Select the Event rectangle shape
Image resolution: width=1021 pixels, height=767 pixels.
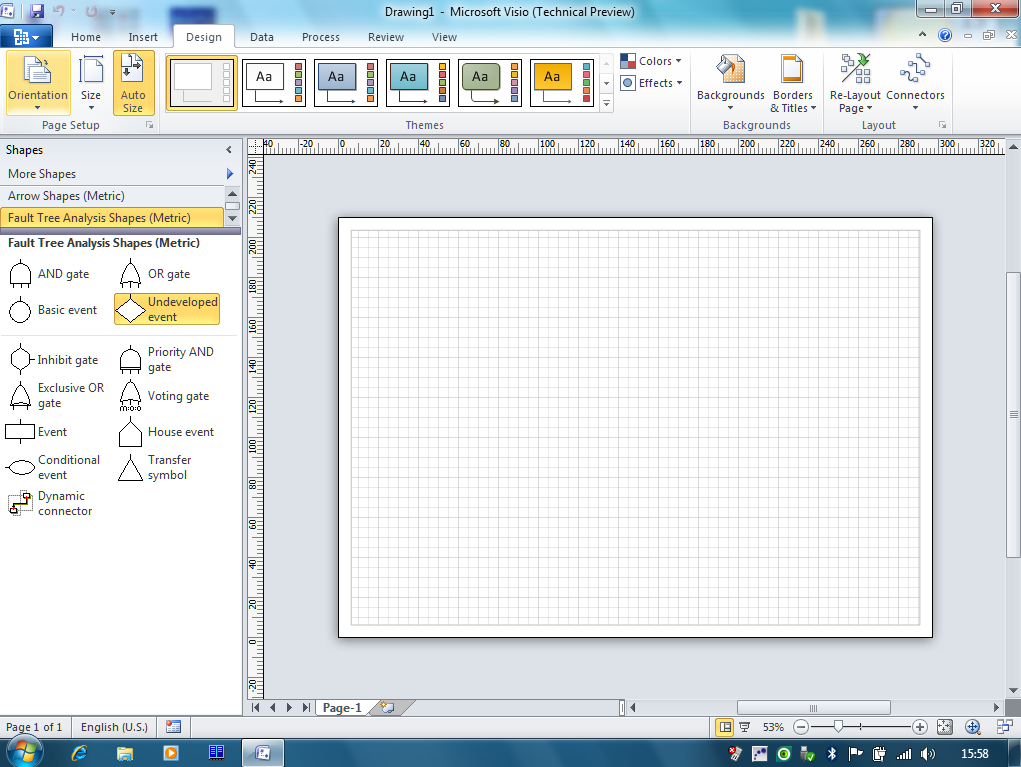click(36, 432)
